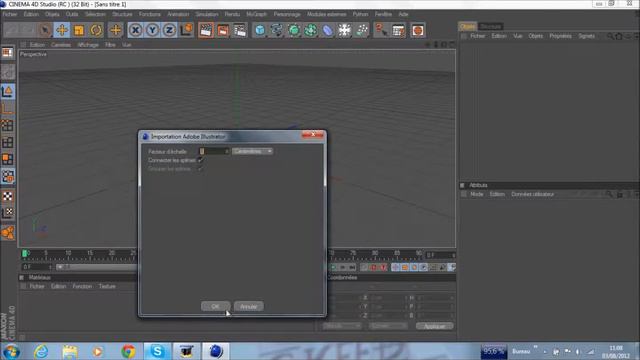Click the search icon in the Objets manager
This screenshot has width=640, height=360.
[x=610, y=36]
